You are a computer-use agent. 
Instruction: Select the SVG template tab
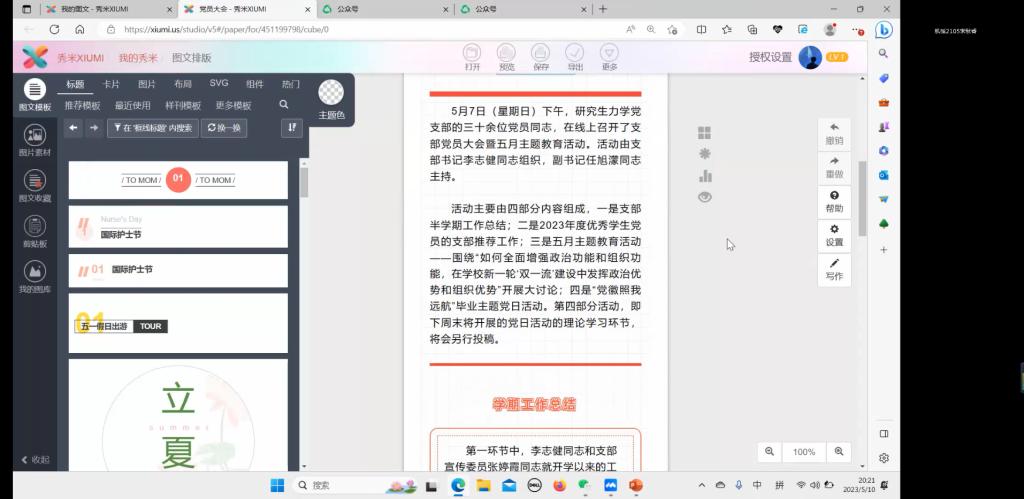click(218, 84)
